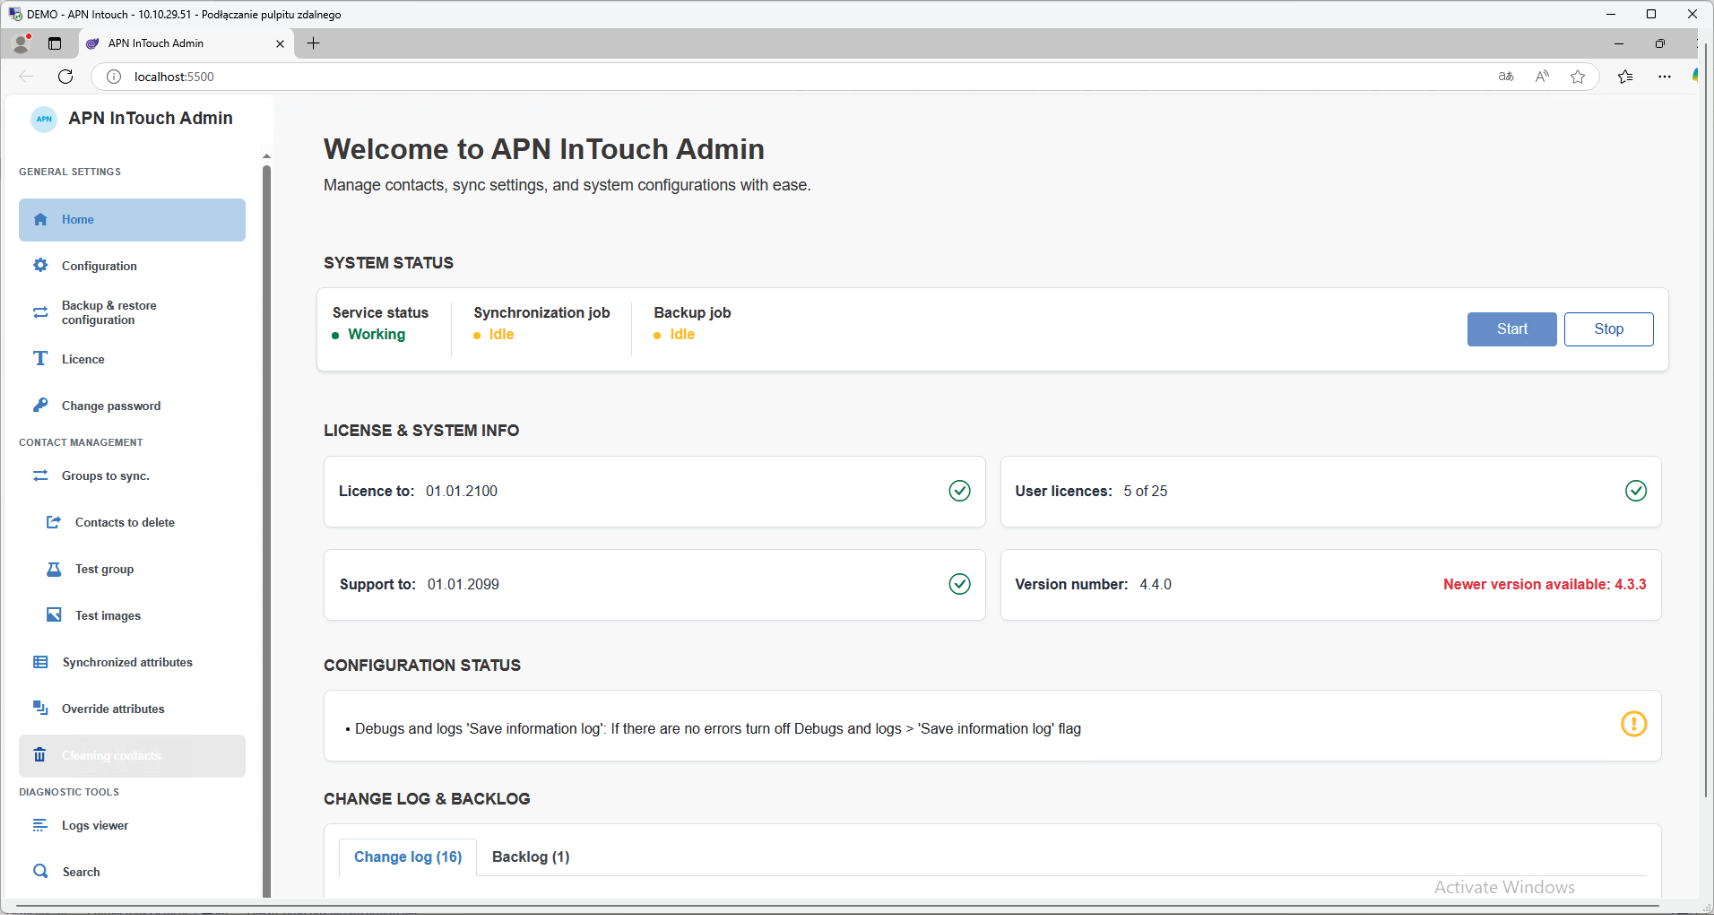Viewport: 1714px width, 915px height.
Task: Open Test group page
Action: tap(139, 569)
